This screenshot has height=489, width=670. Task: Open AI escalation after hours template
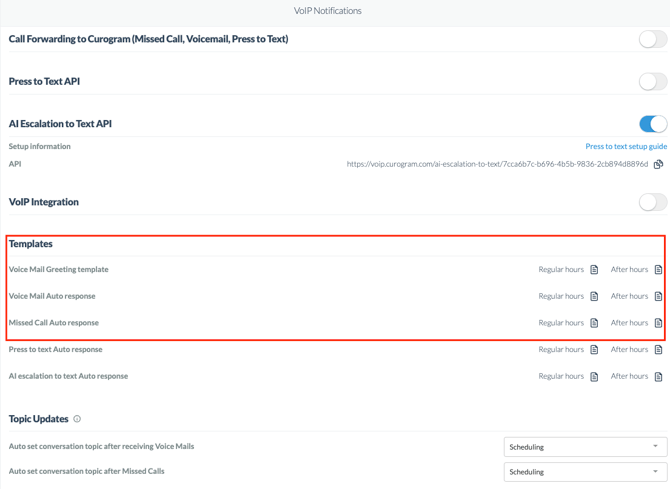click(658, 377)
